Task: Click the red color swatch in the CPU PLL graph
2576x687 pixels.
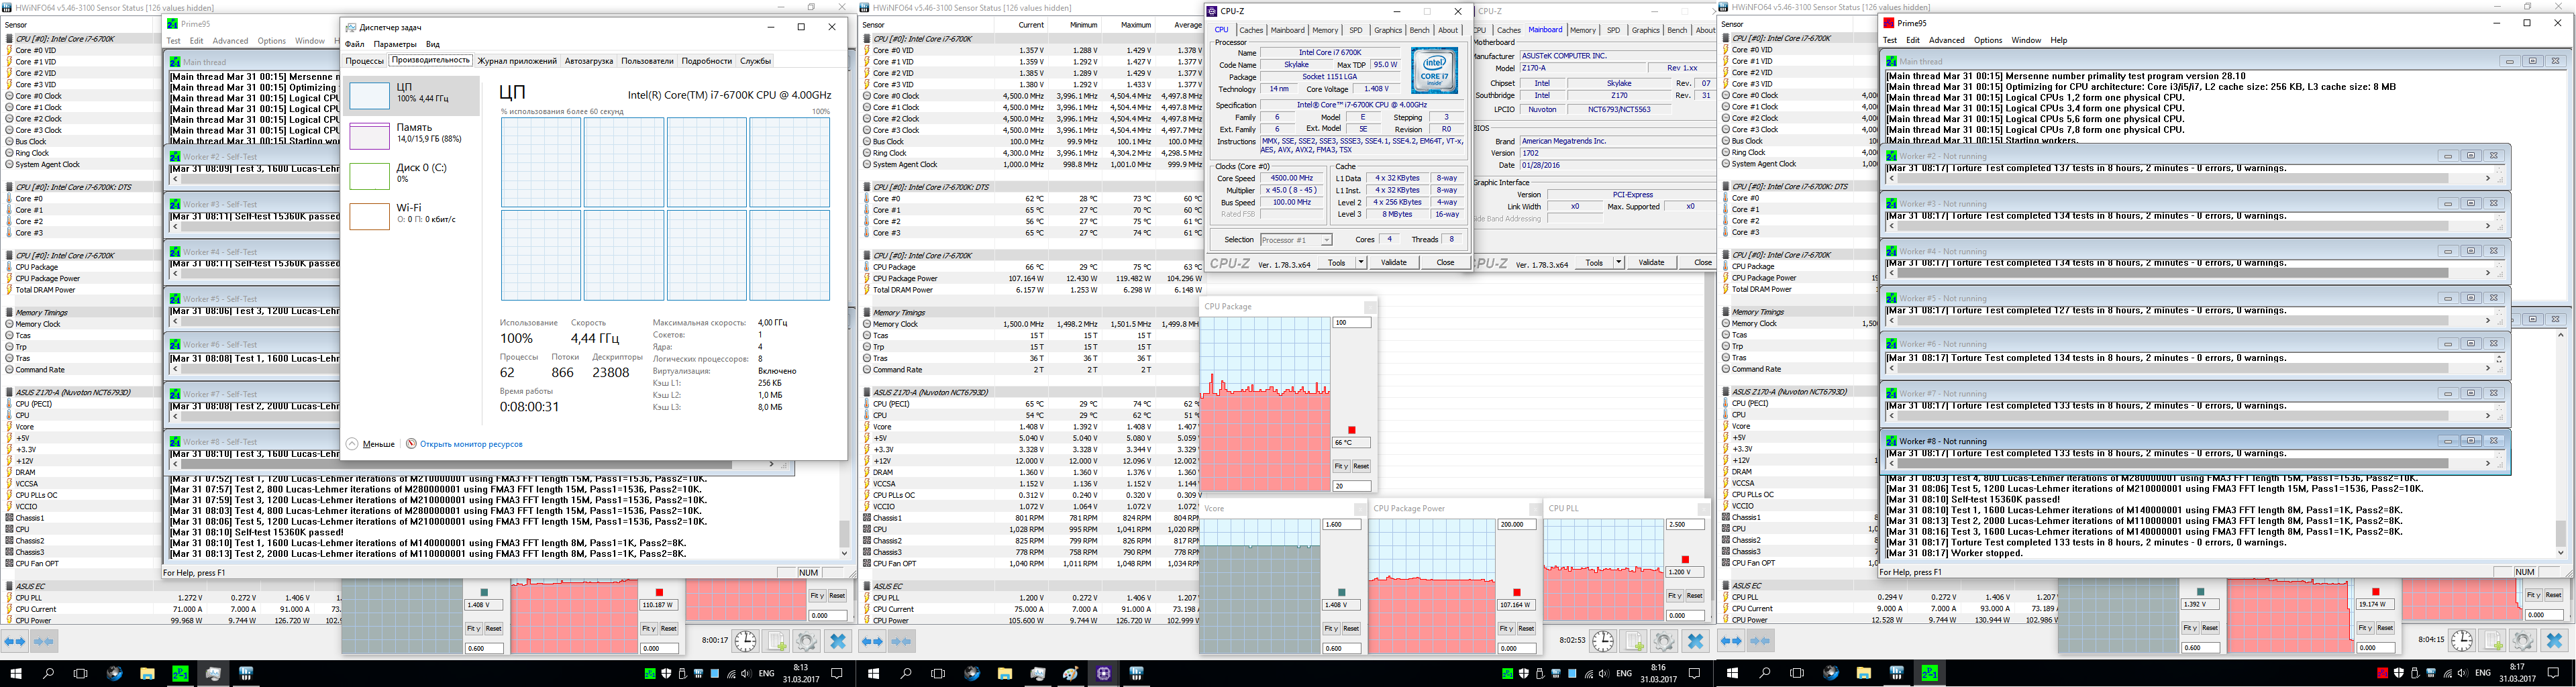Action: click(1685, 560)
